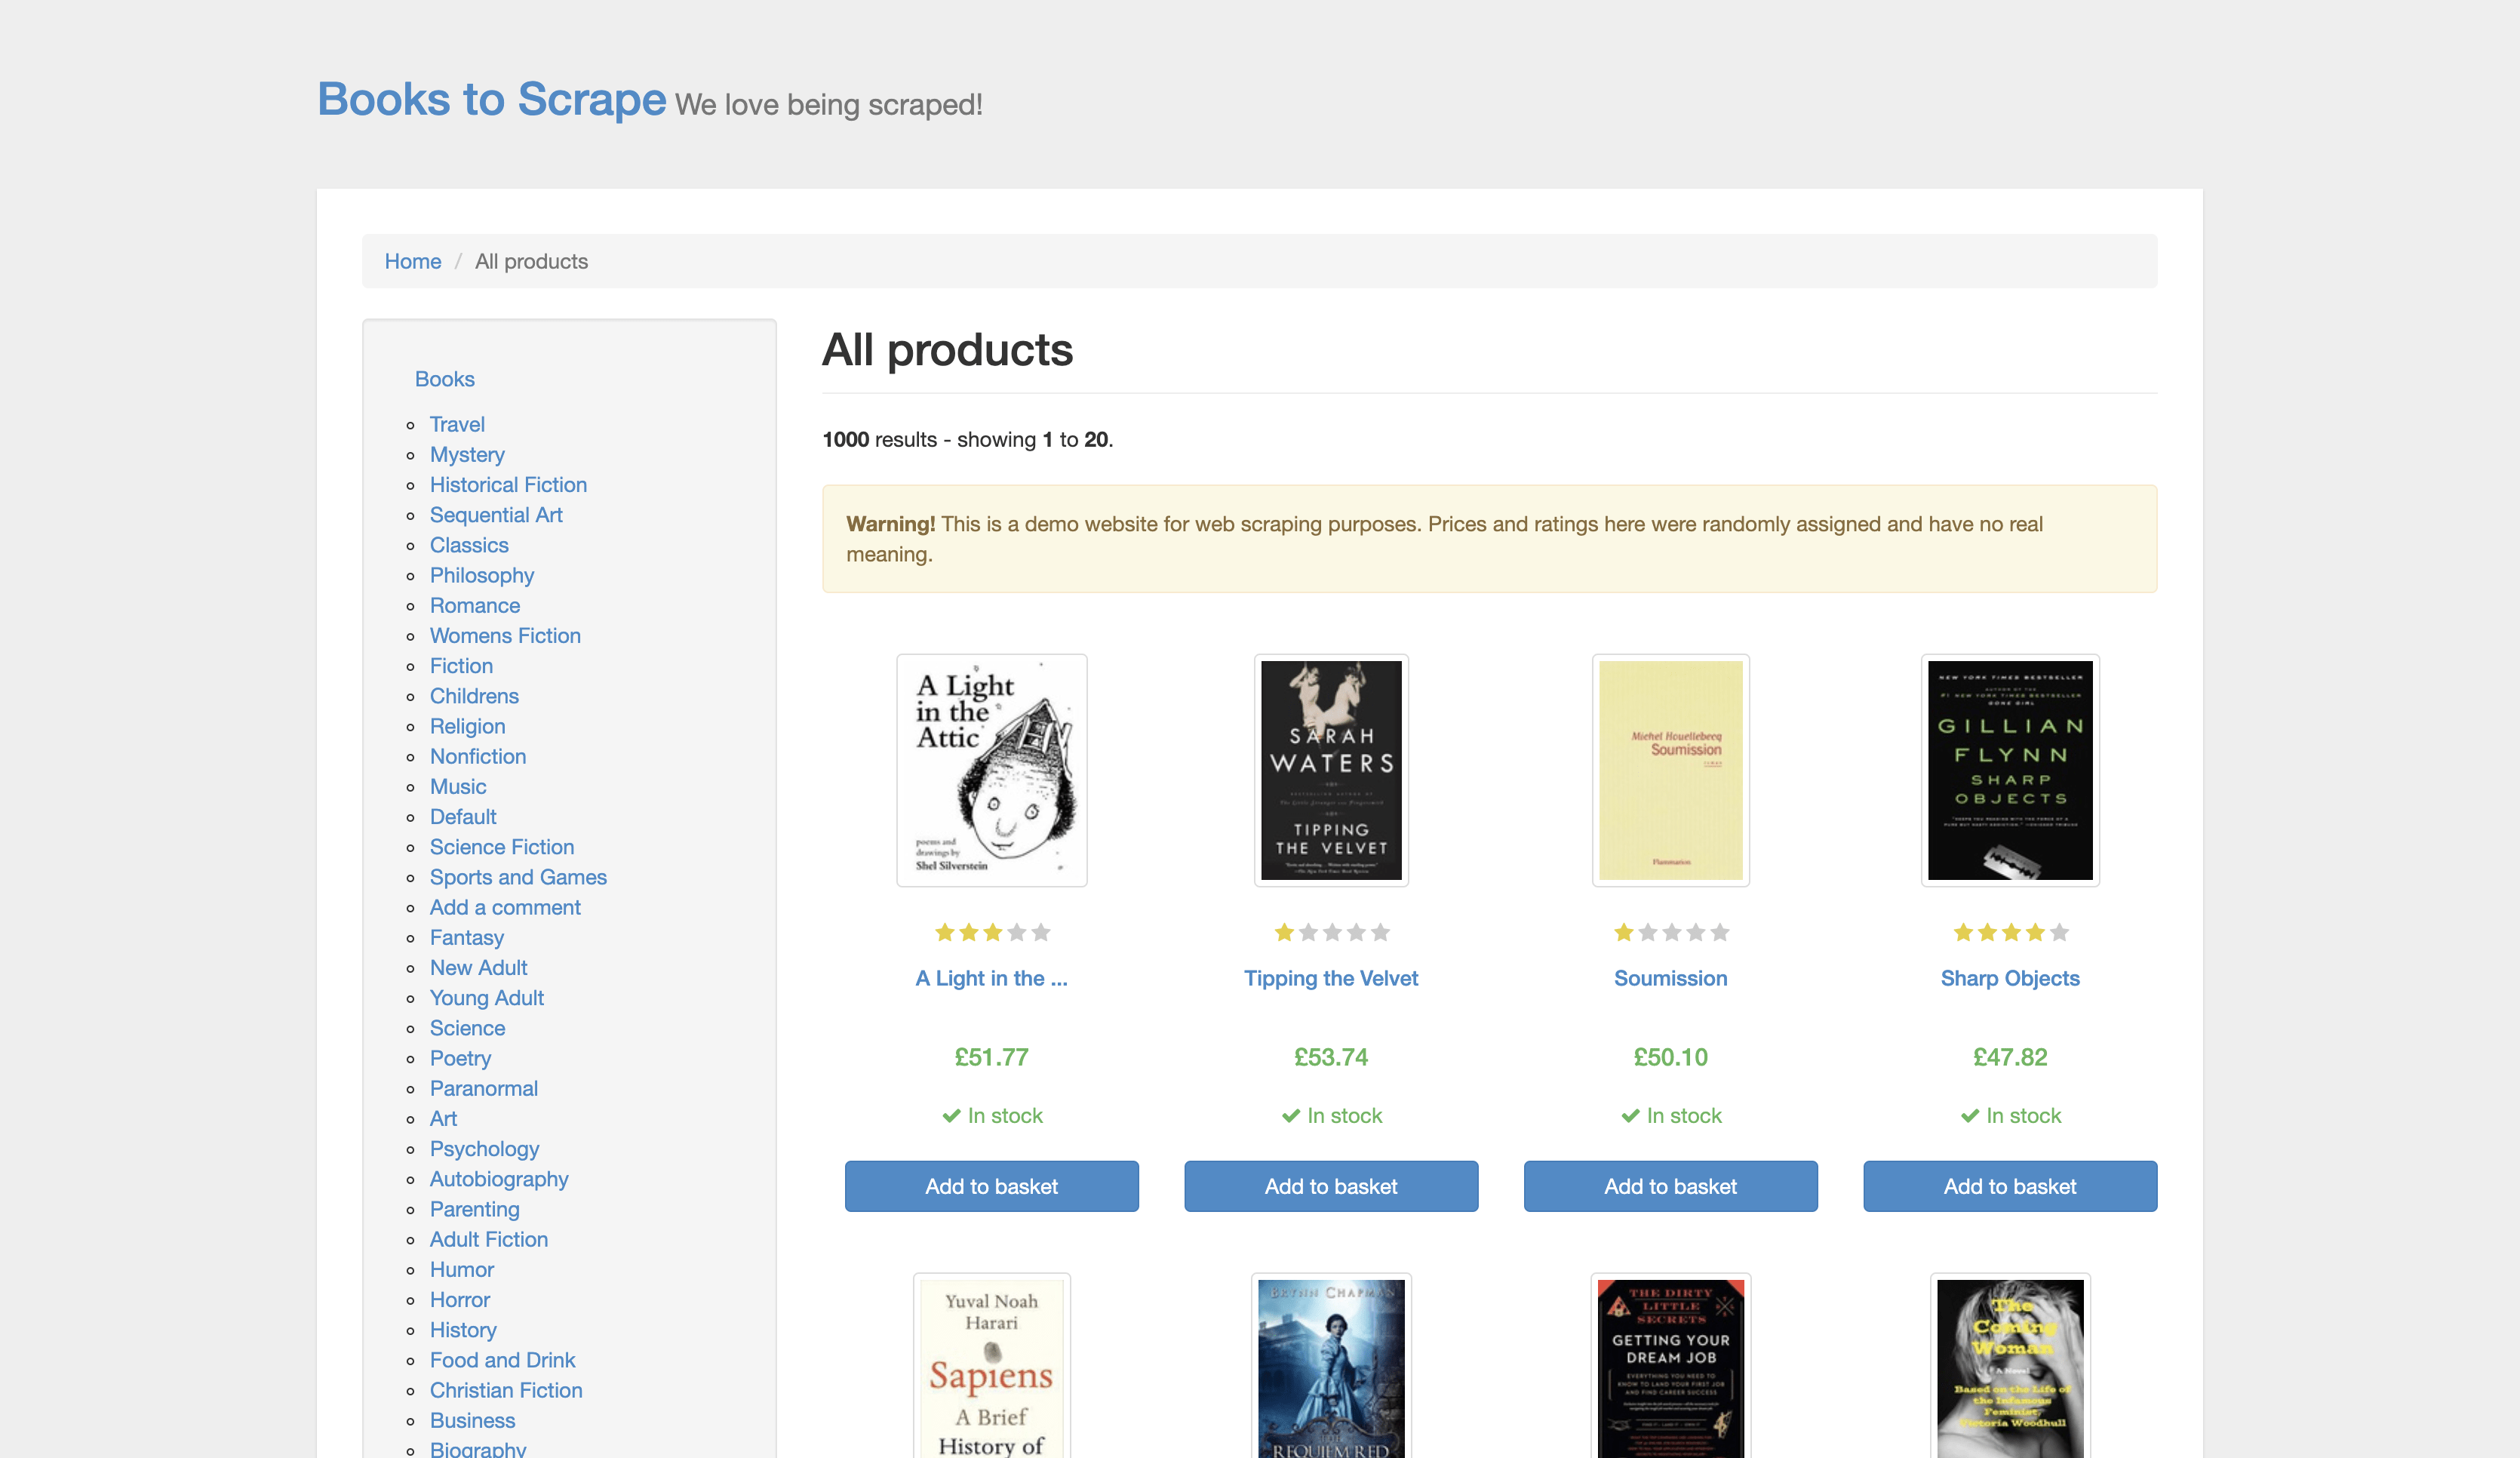Viewport: 2520px width, 1458px height.
Task: Select the Music category
Action: tap(458, 786)
